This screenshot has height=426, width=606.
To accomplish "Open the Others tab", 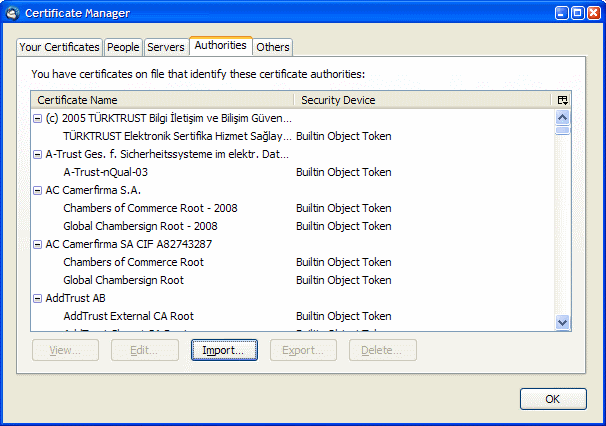I will pyautogui.click(x=273, y=47).
